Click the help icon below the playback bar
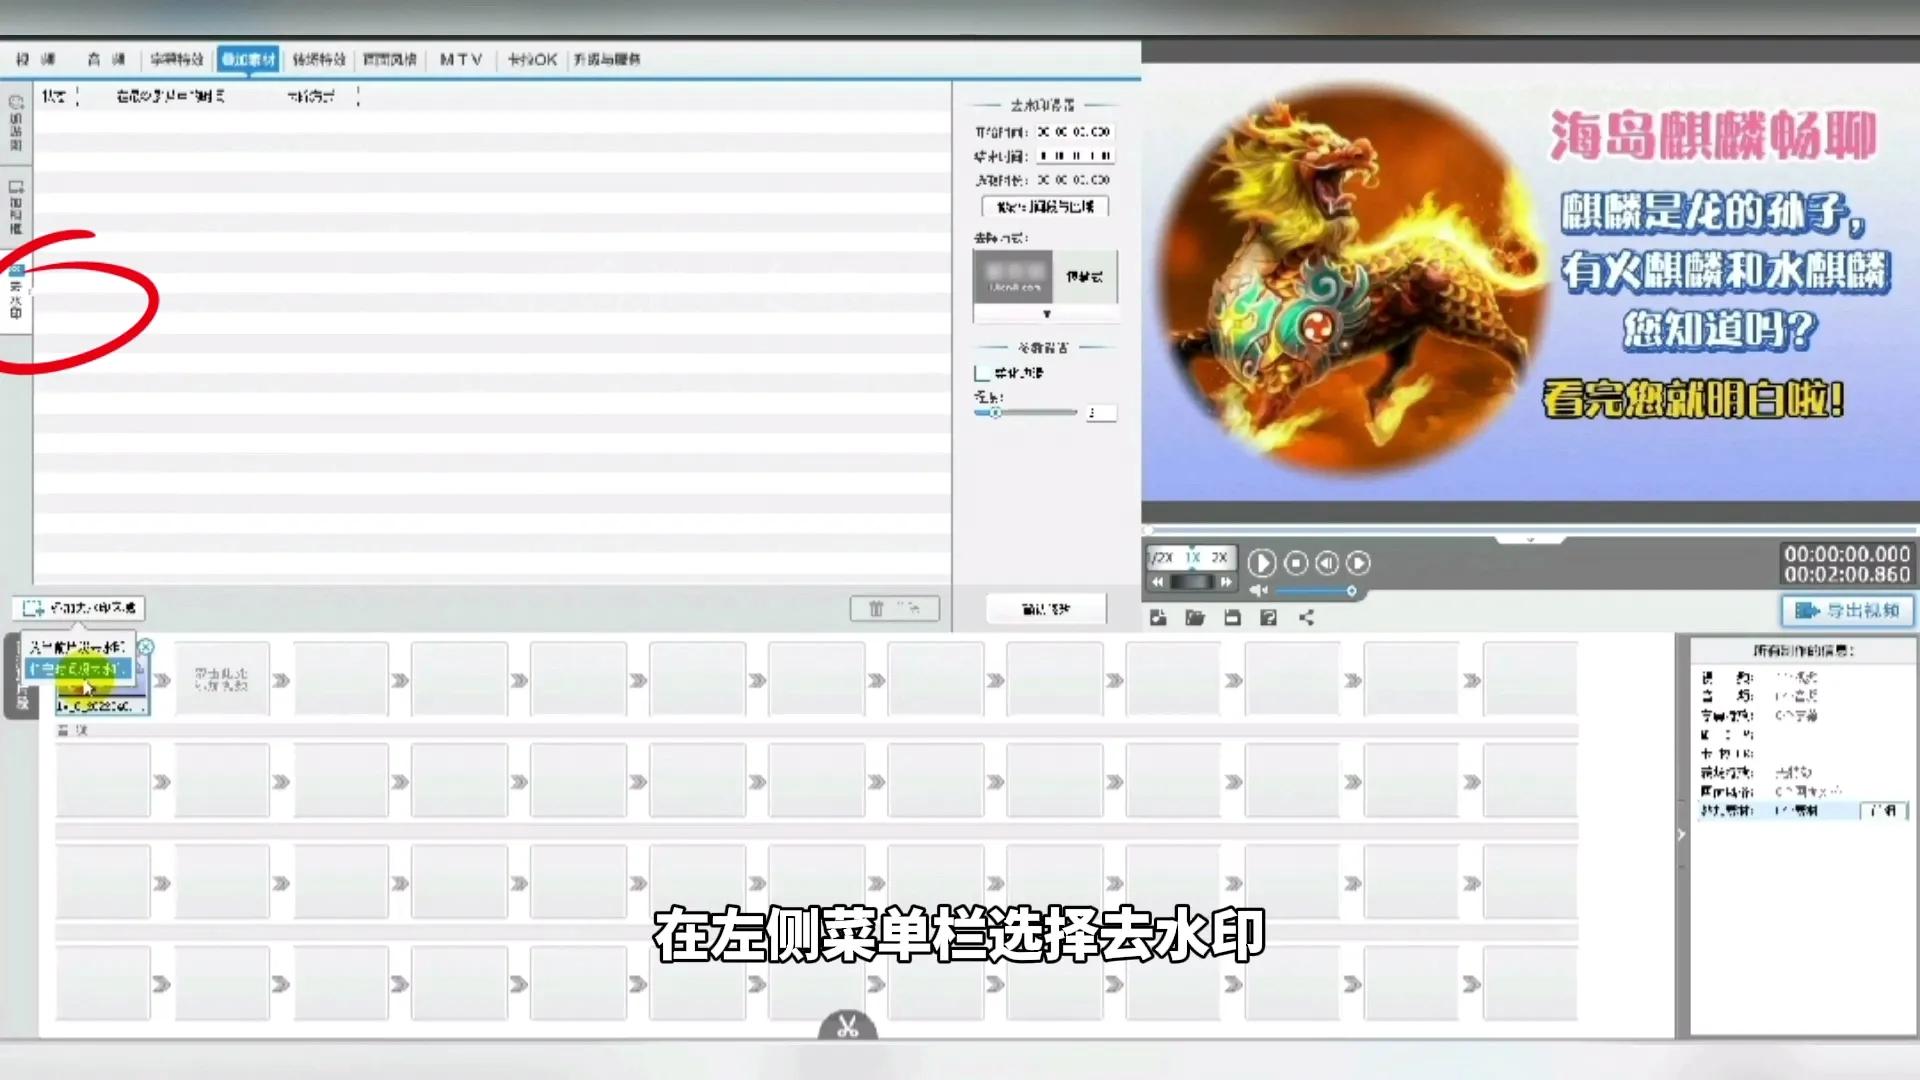1920x1080 pixels. [1268, 618]
